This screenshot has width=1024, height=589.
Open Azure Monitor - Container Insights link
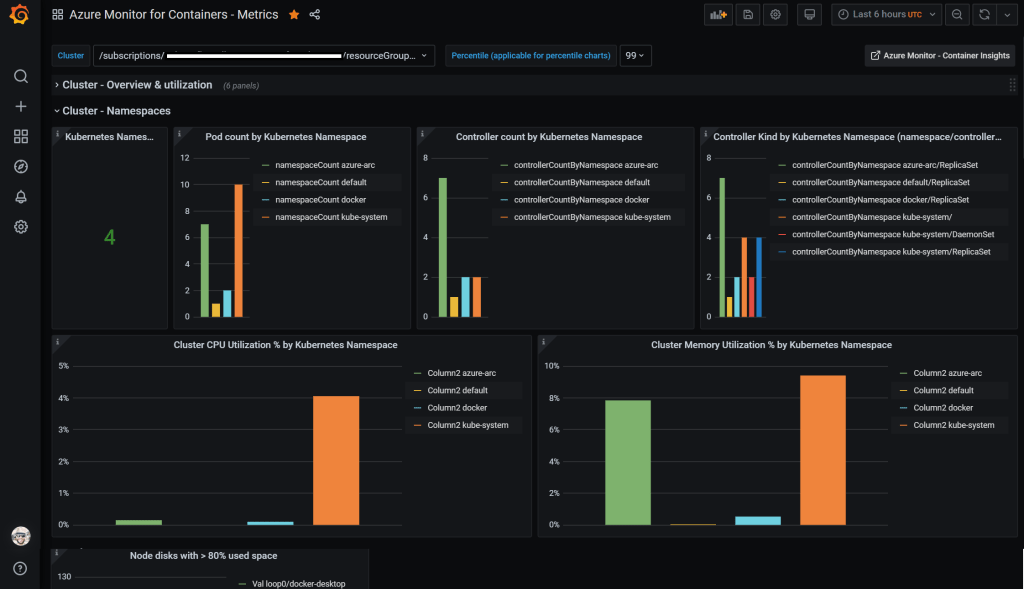coord(940,56)
